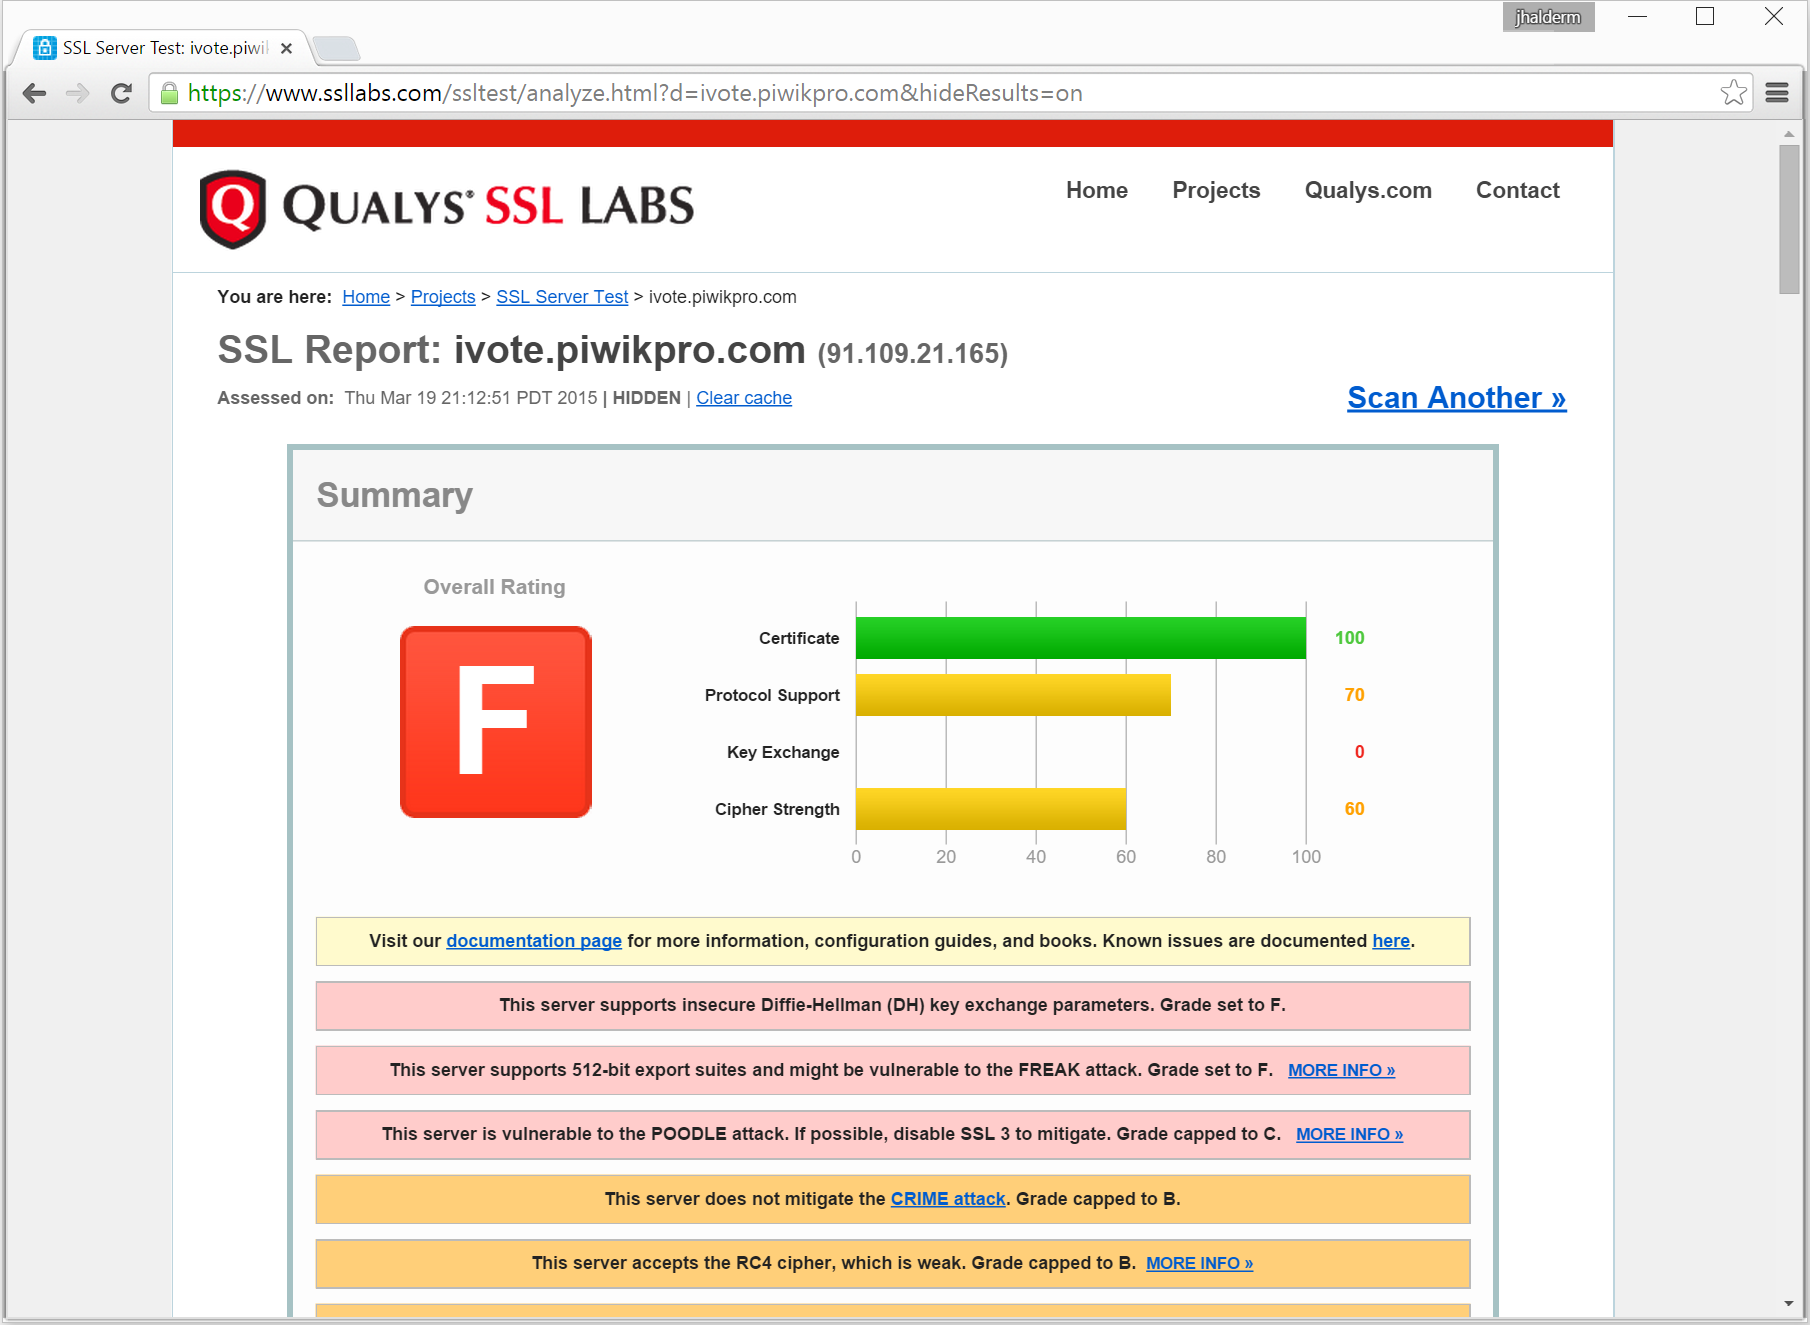Open a new browser tab
1810x1325 pixels.
(336, 48)
